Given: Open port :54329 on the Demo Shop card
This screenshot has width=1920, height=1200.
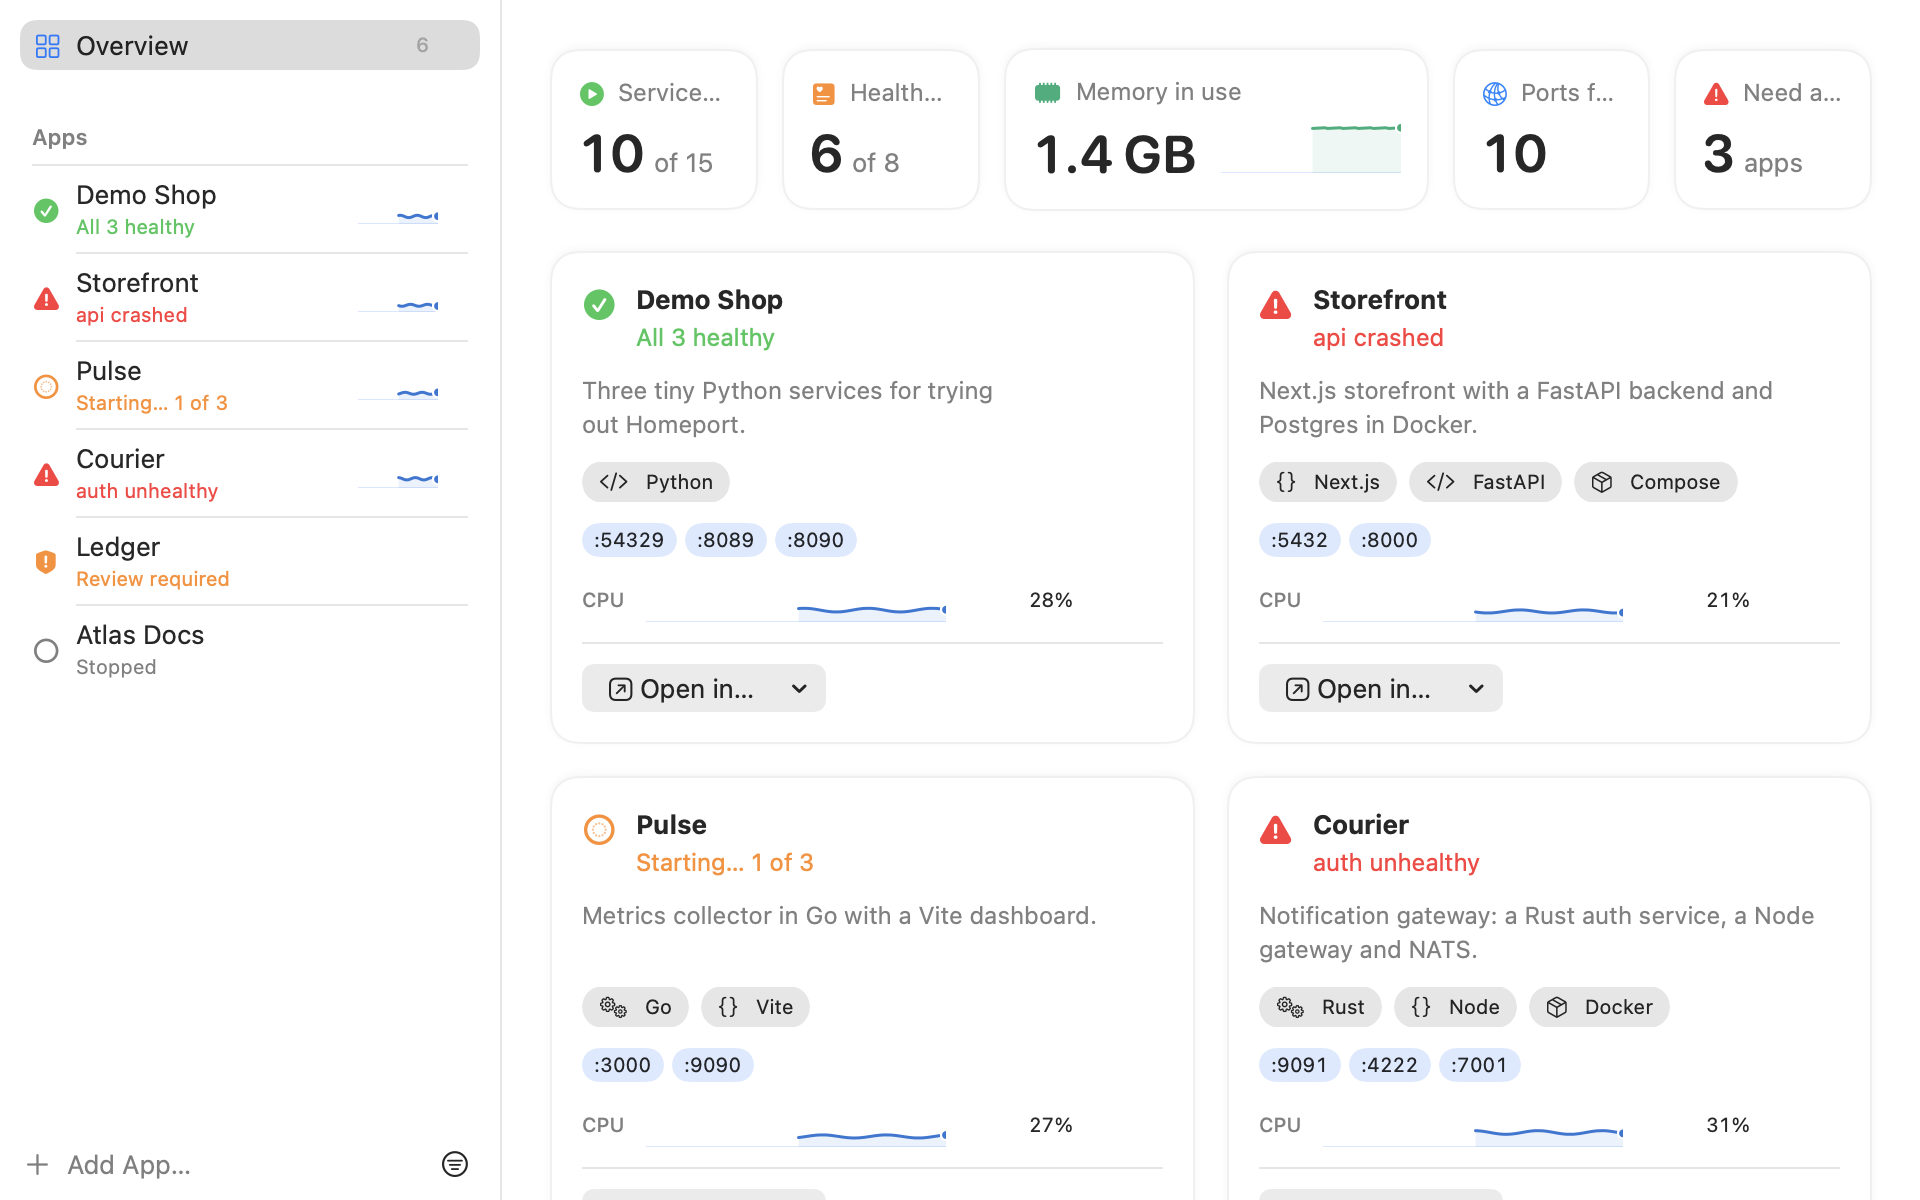Looking at the screenshot, I should point(629,540).
